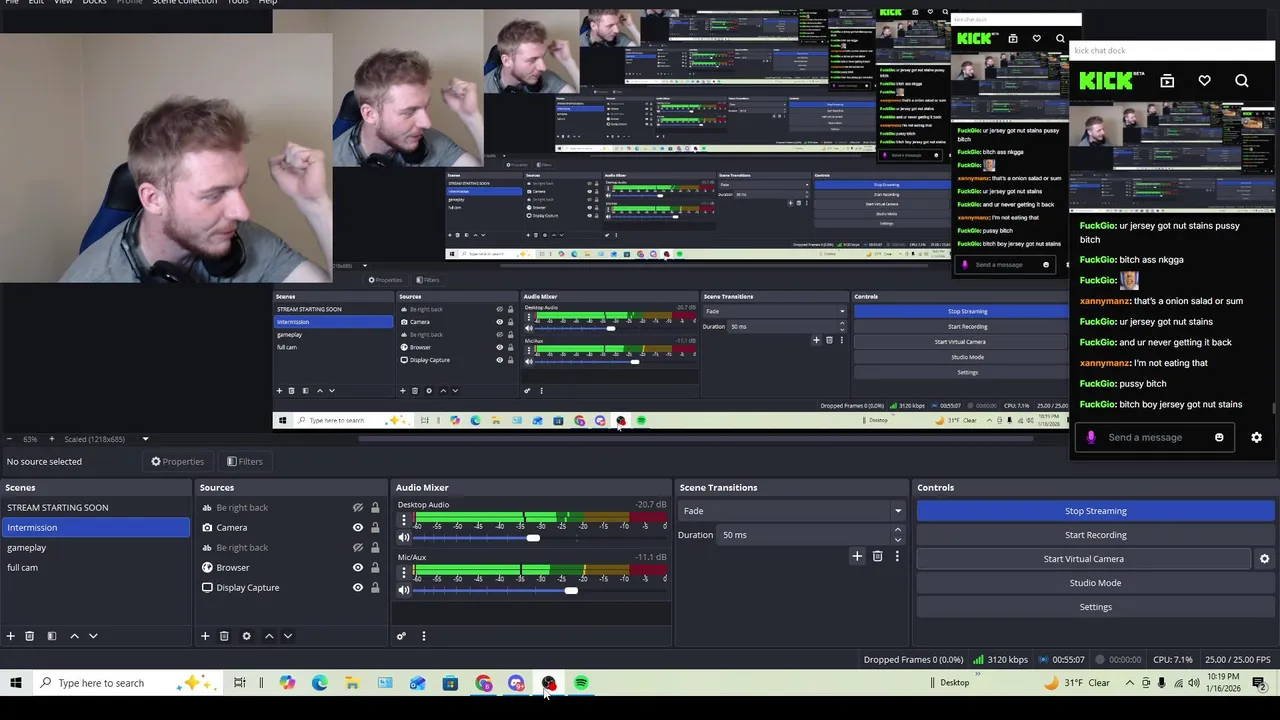
Task: Select STREAM STARTING SOON scene
Action: [x=95, y=508]
